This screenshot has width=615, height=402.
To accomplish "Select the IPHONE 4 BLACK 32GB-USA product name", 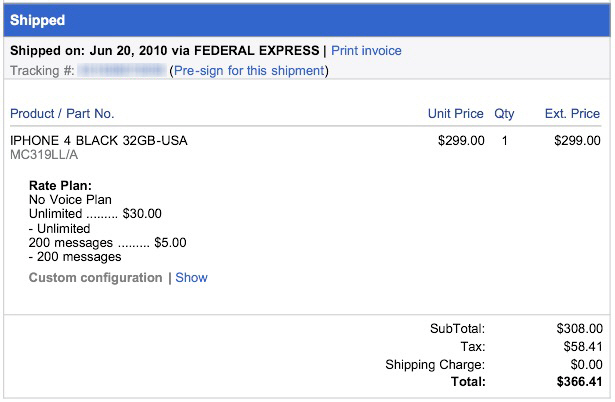I will pos(99,141).
